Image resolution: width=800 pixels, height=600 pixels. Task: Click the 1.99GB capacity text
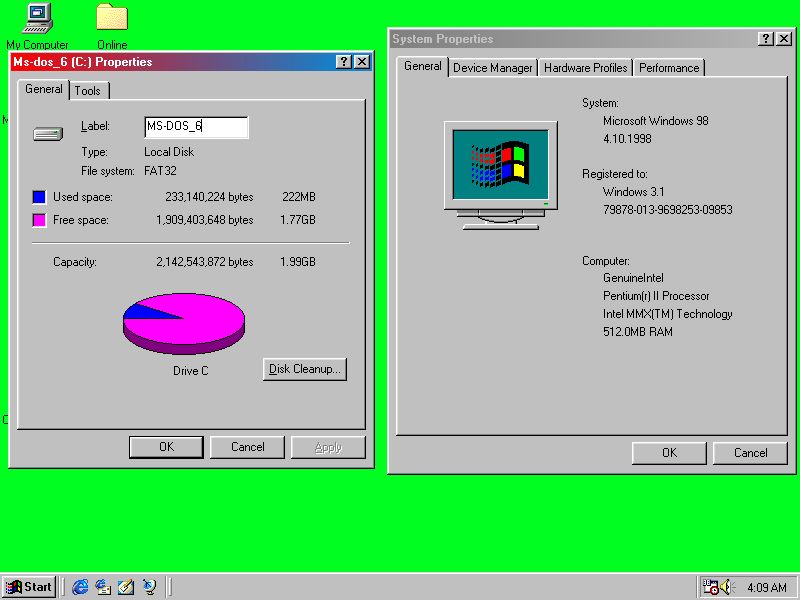click(298, 262)
